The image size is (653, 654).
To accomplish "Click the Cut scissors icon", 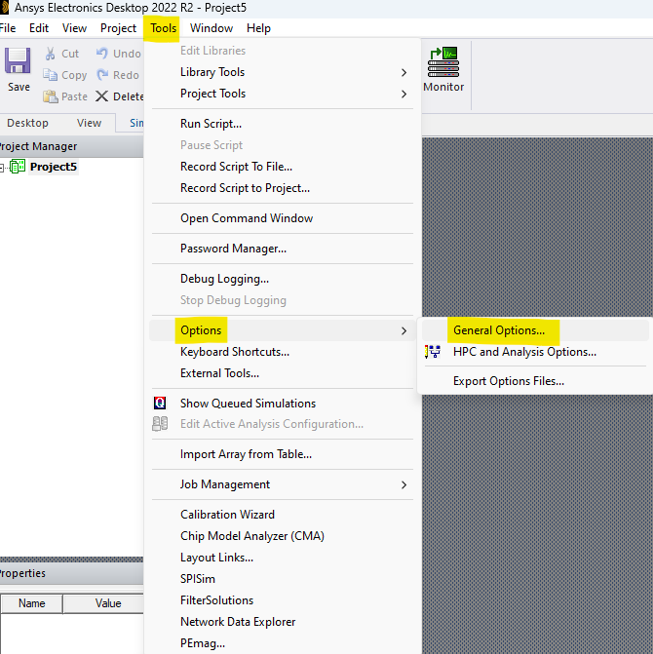I will [x=50, y=54].
